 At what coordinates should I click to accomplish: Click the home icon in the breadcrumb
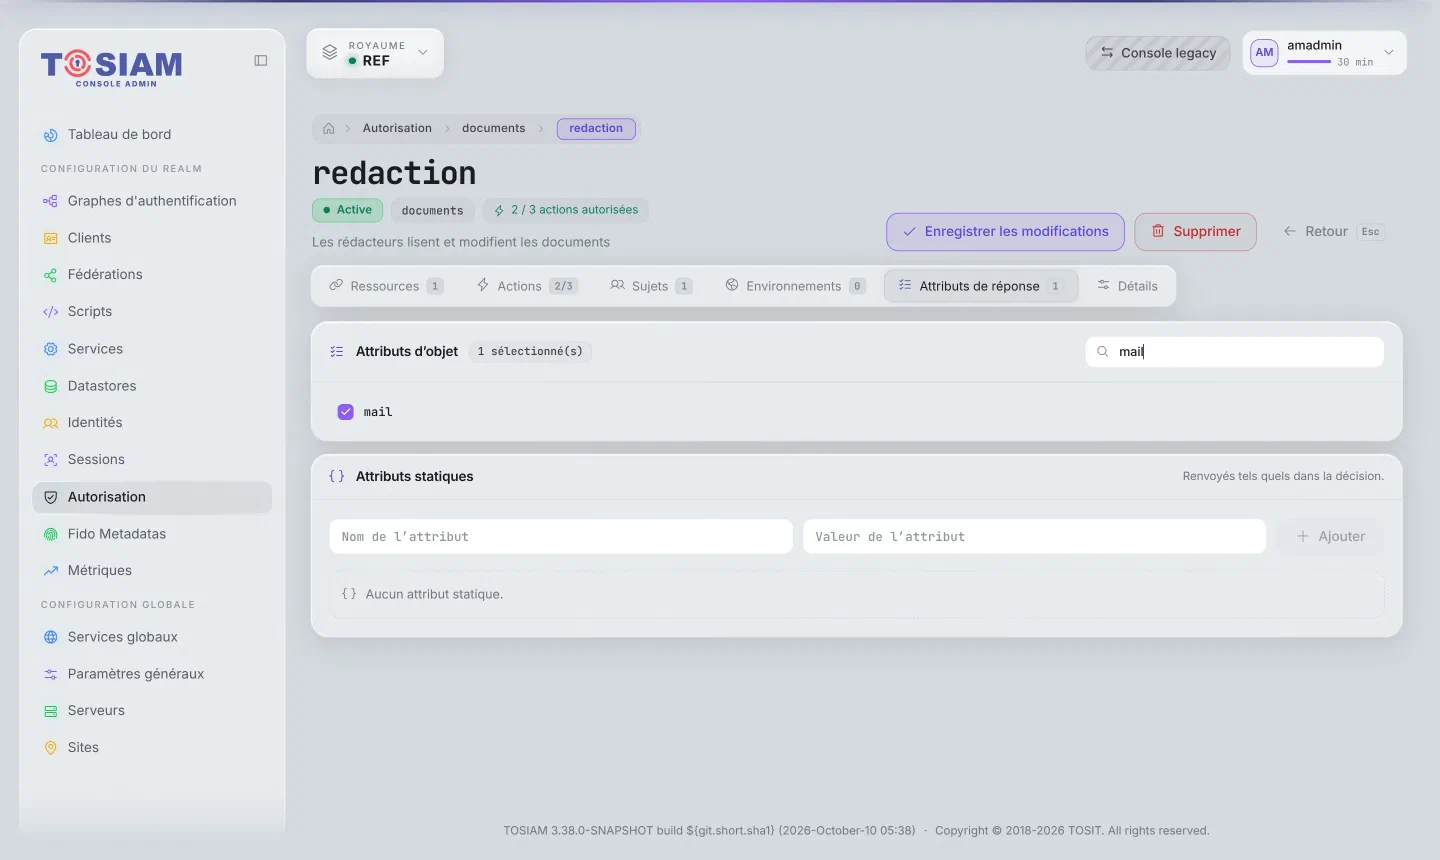(x=329, y=129)
